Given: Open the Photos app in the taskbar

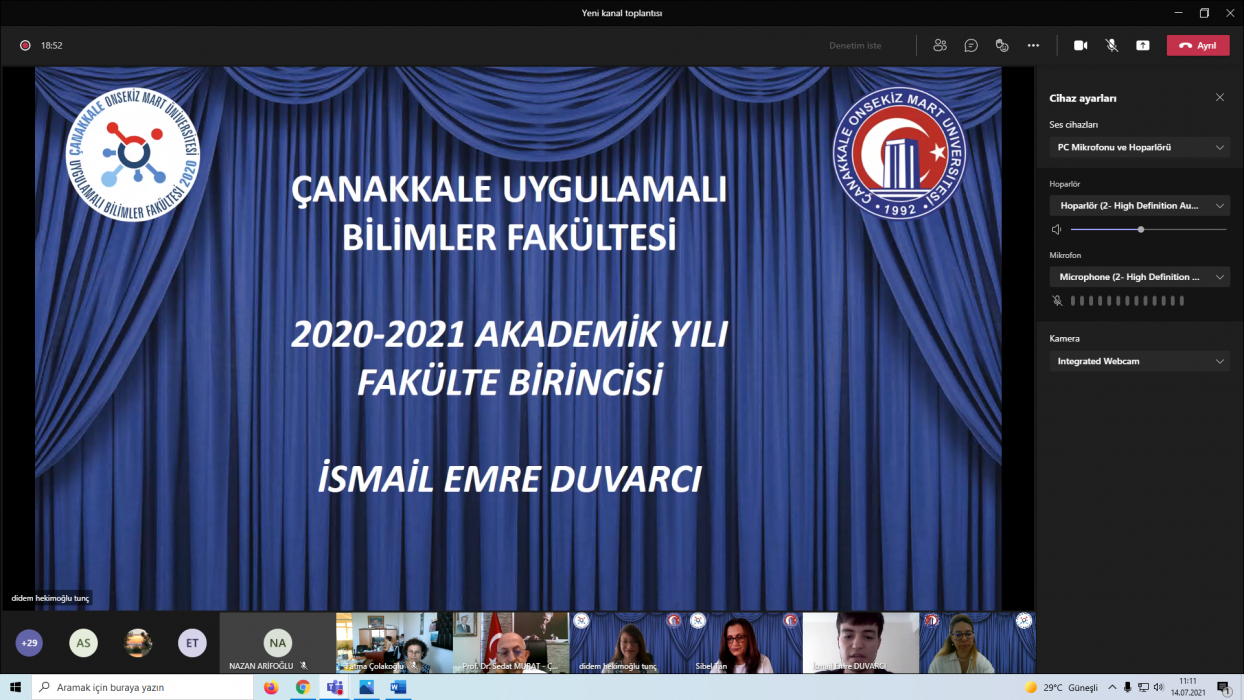Looking at the screenshot, I should tap(367, 687).
